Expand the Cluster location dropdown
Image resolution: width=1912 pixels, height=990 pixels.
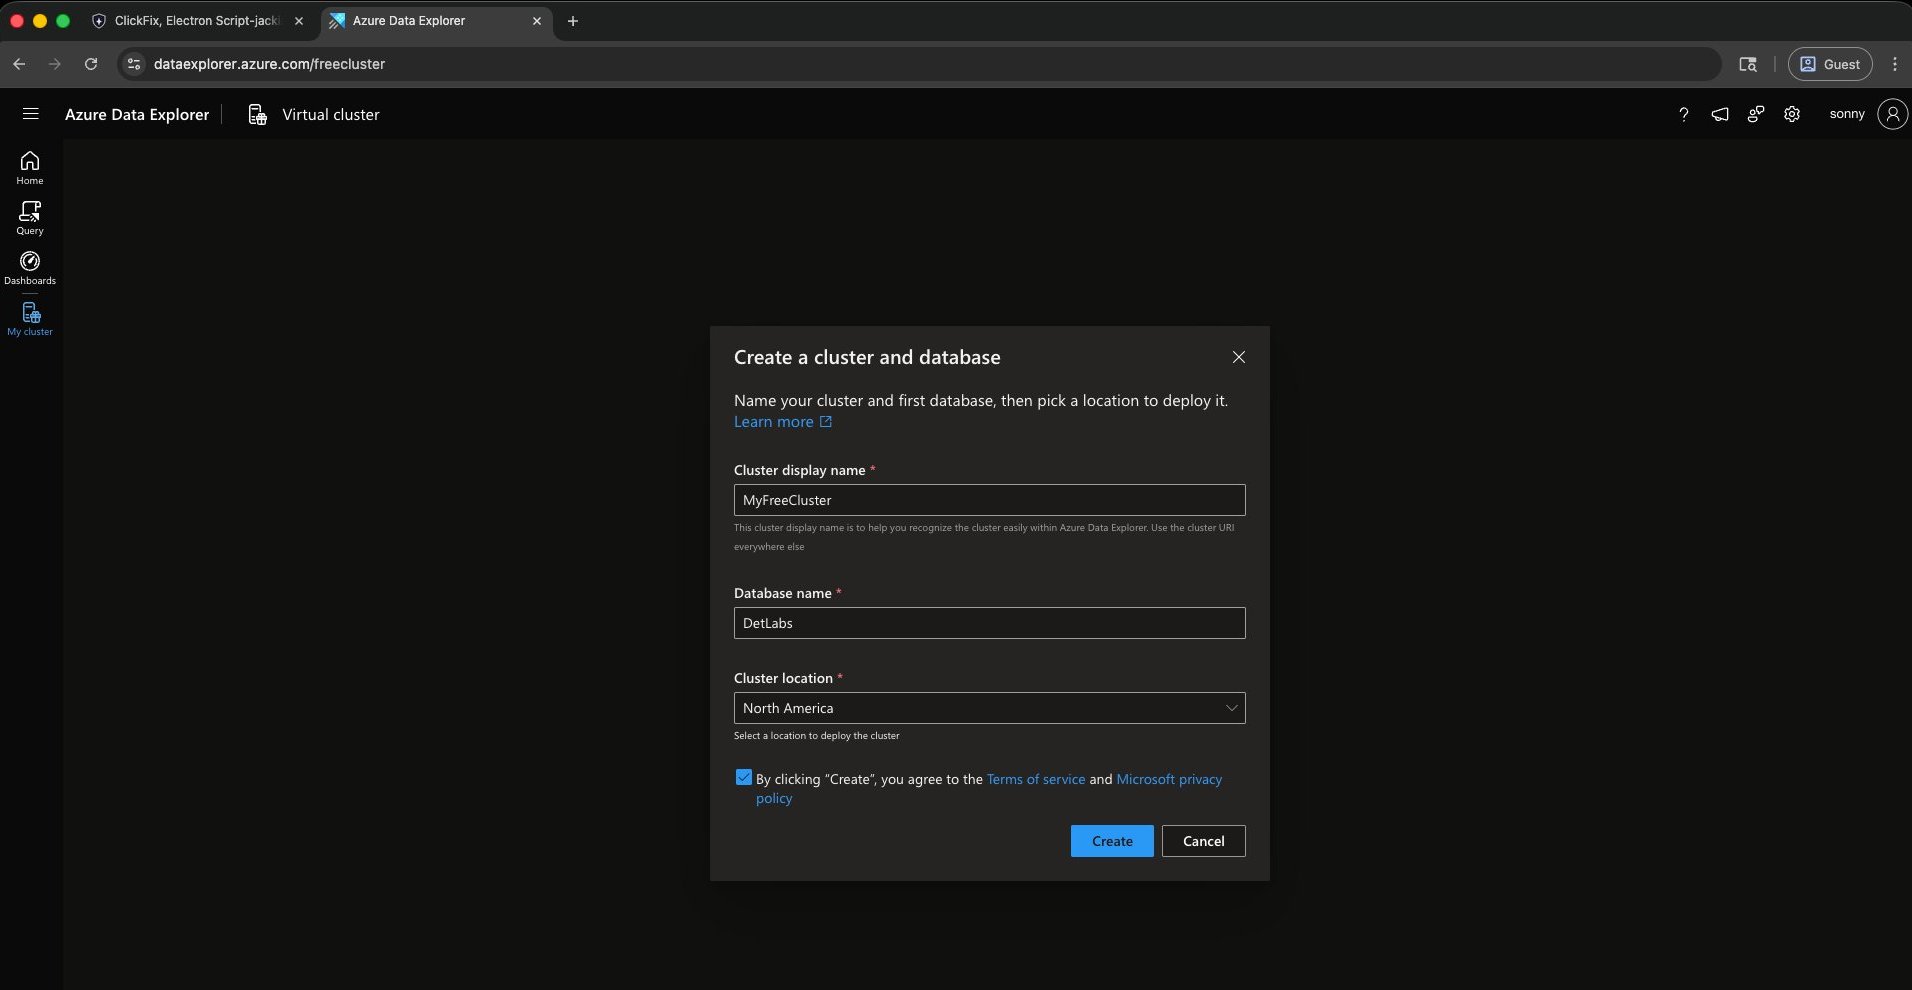(x=989, y=708)
